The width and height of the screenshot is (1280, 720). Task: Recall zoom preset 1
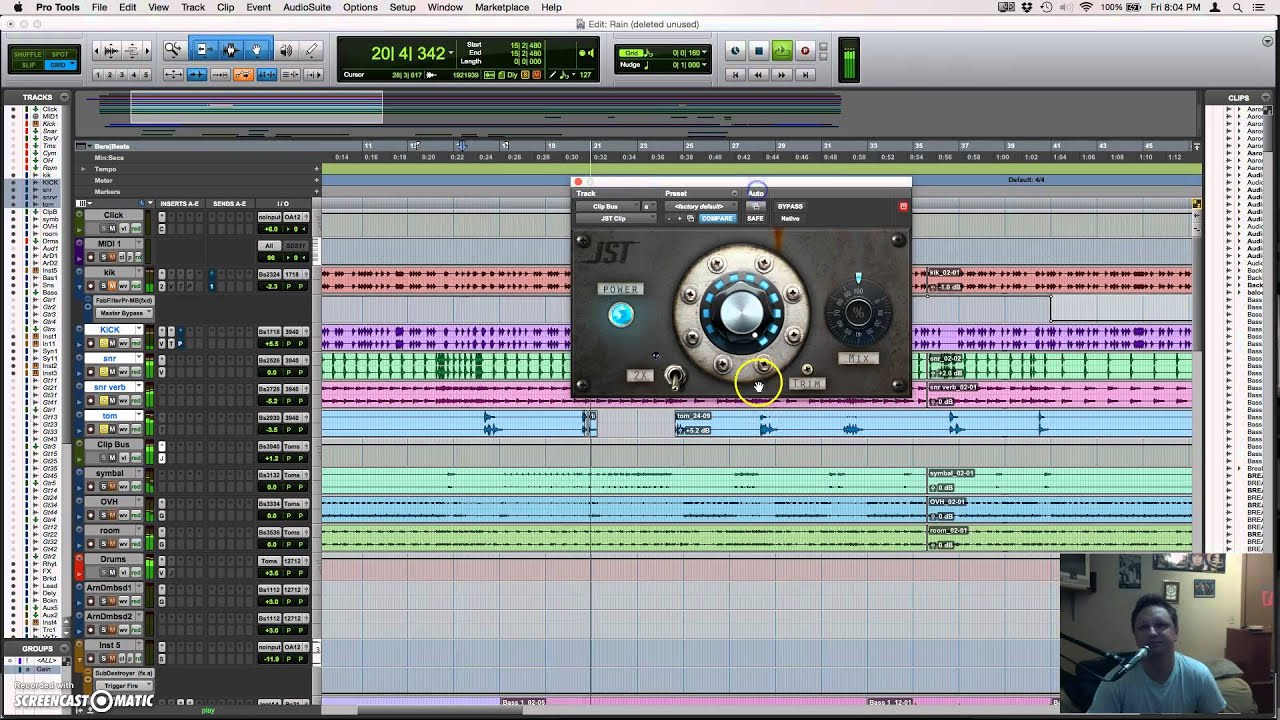pyautogui.click(x=99, y=75)
